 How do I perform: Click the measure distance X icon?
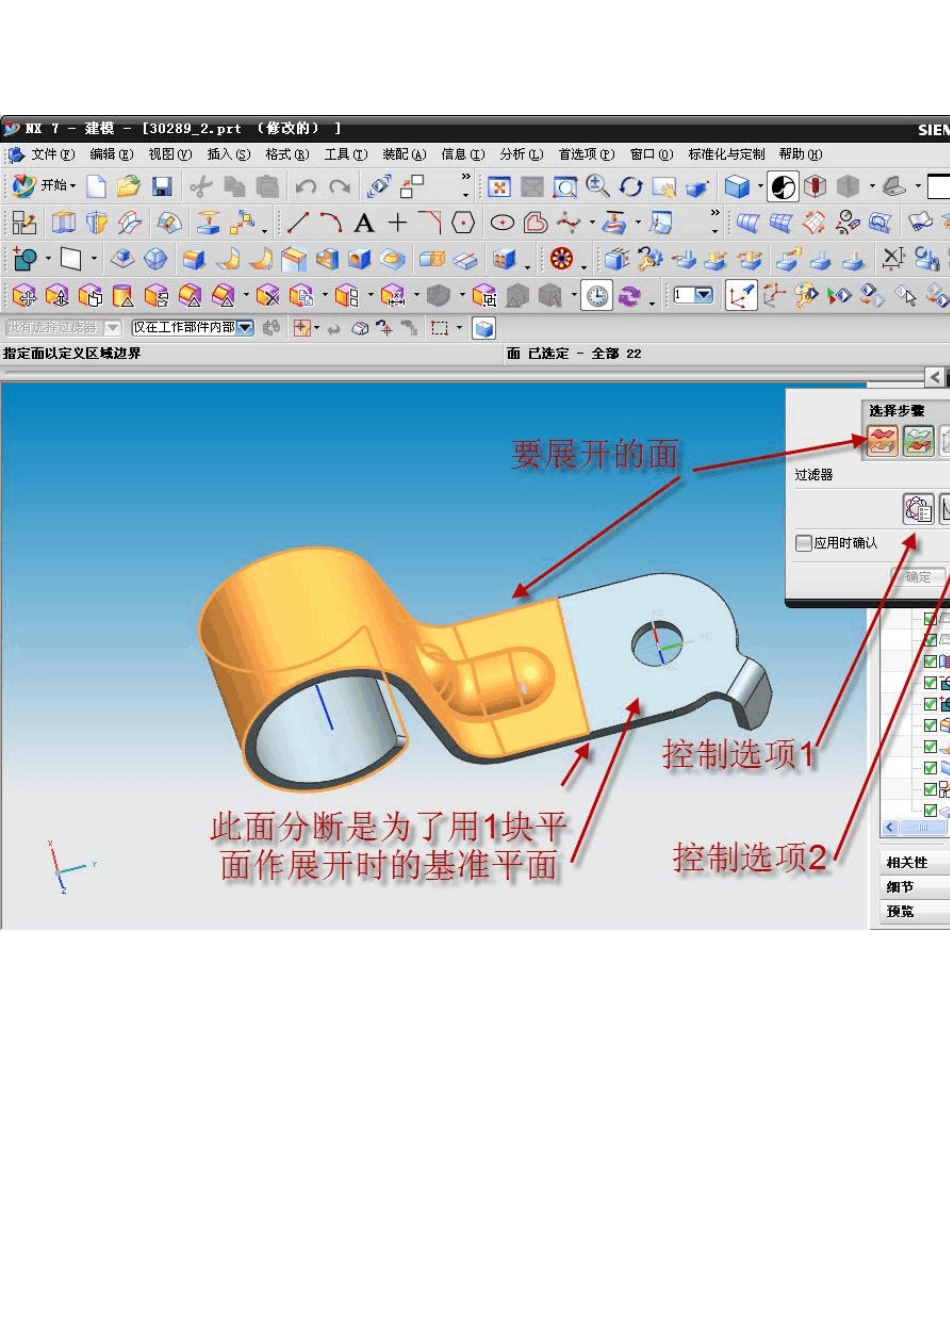tap(892, 259)
